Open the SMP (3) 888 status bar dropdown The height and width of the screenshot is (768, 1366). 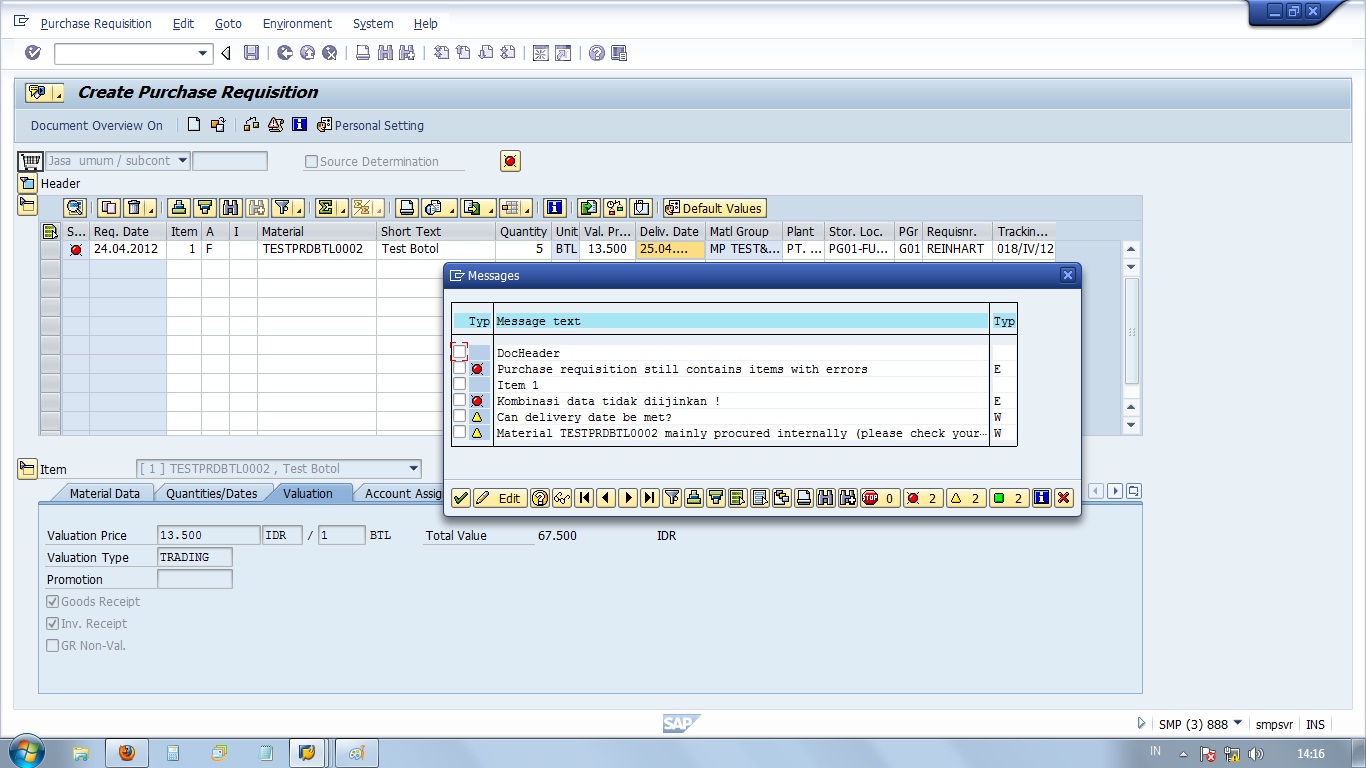[x=1238, y=723]
